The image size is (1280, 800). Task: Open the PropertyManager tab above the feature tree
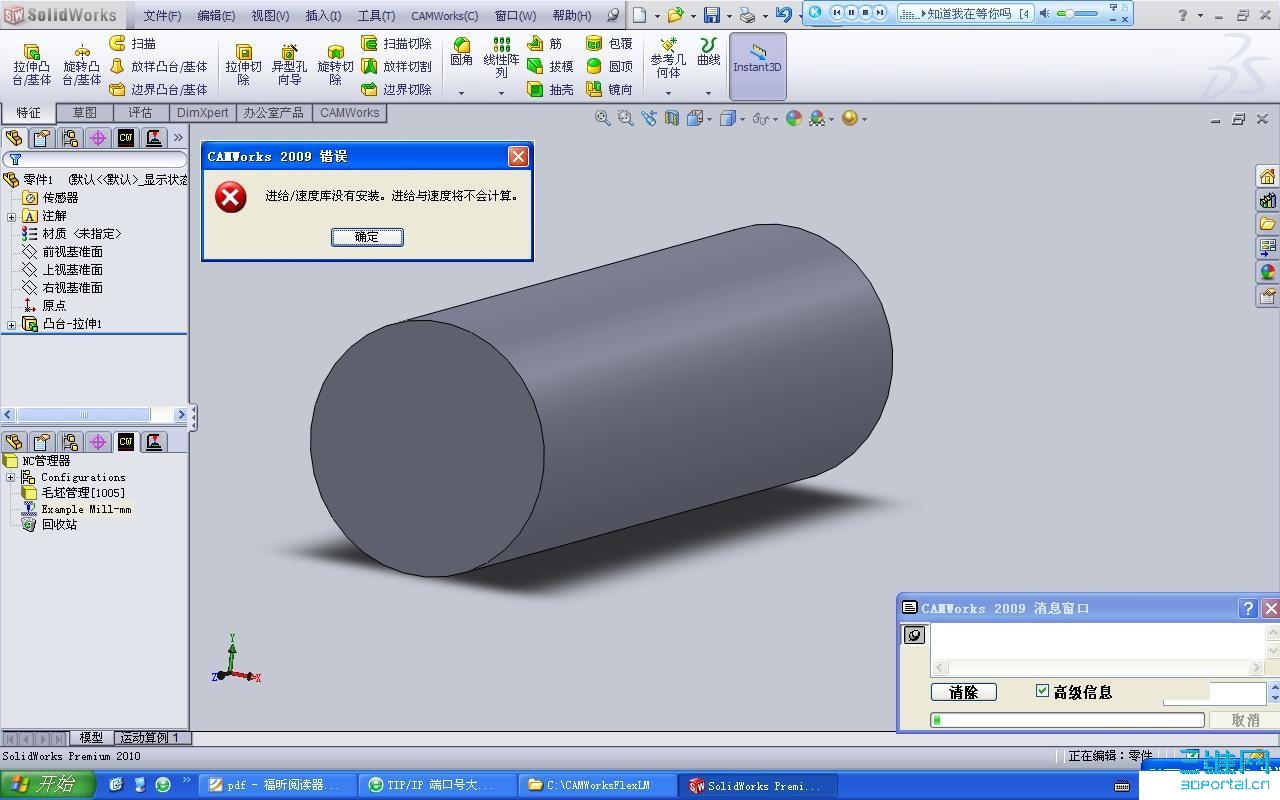pos(42,138)
